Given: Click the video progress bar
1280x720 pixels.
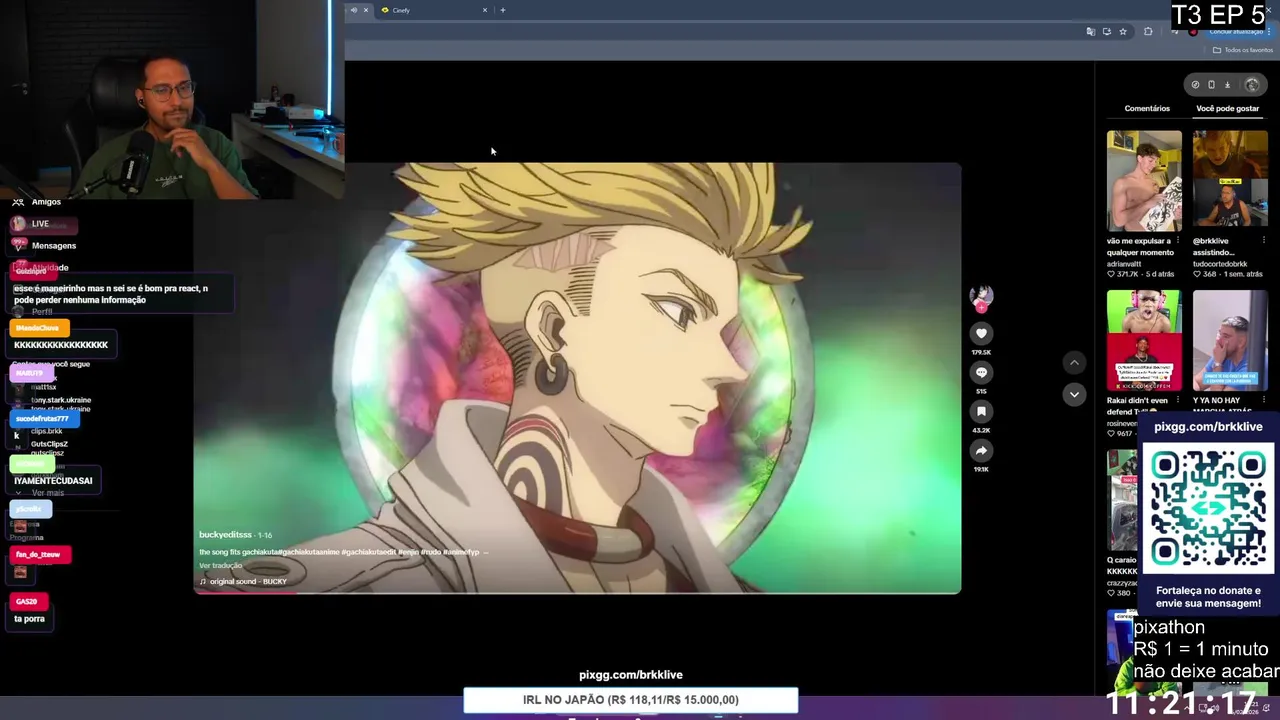Looking at the screenshot, I should (577, 593).
